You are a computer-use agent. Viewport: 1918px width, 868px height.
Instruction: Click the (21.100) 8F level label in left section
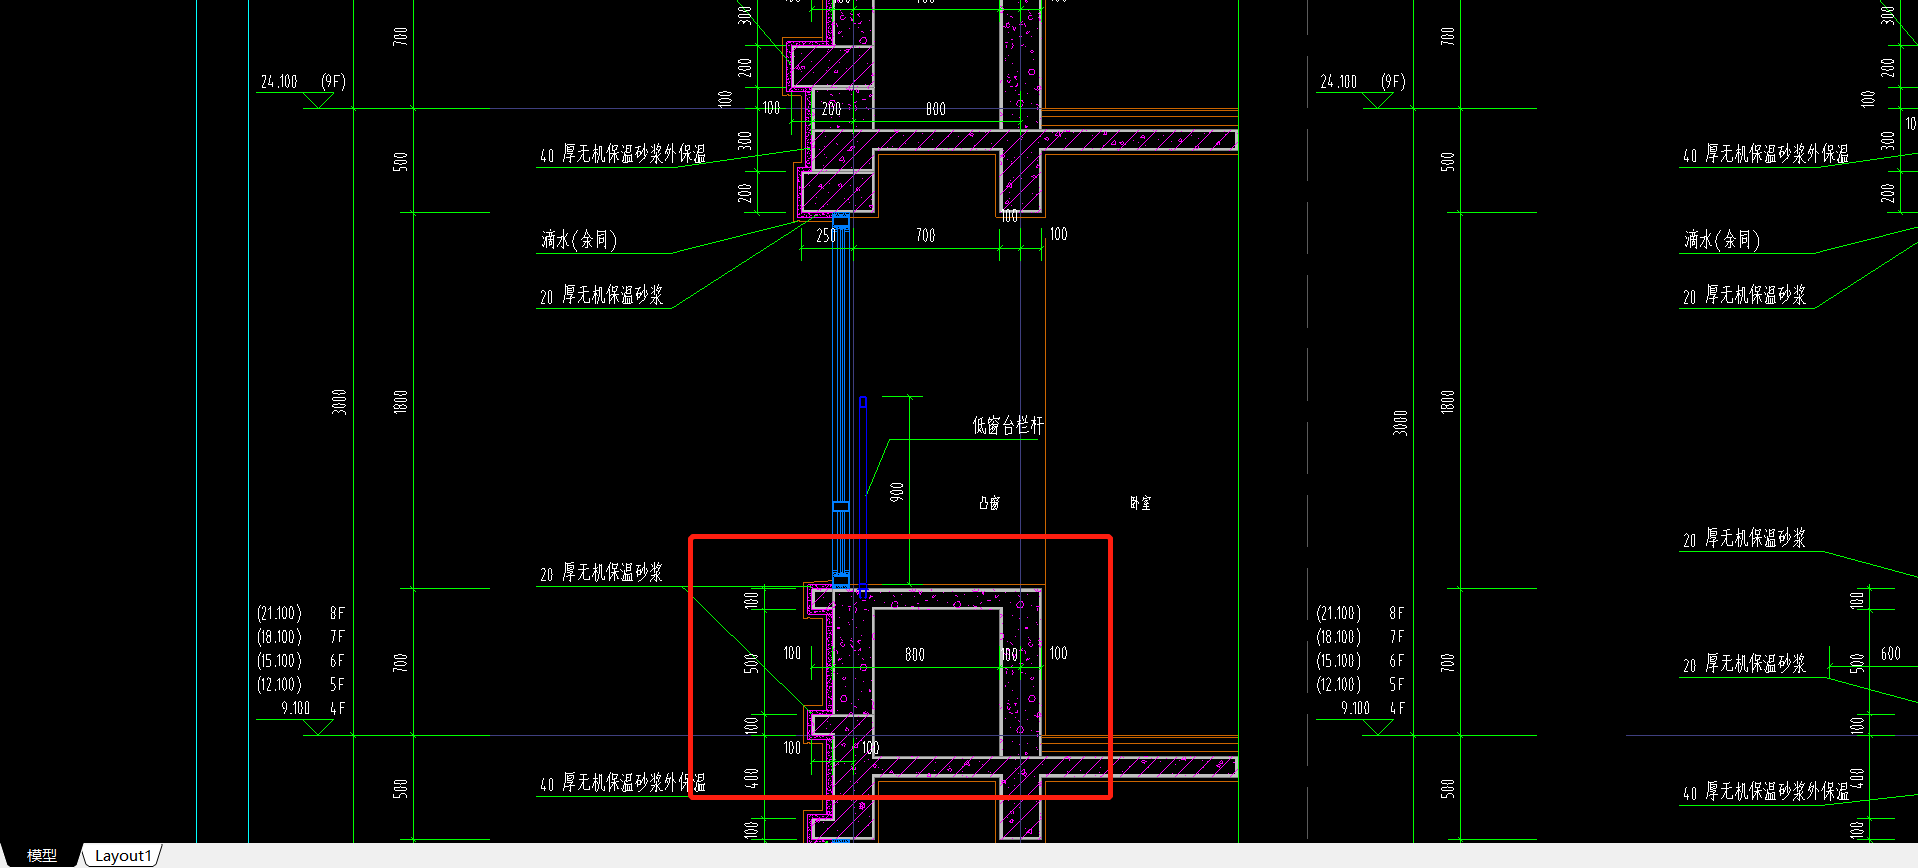[300, 613]
